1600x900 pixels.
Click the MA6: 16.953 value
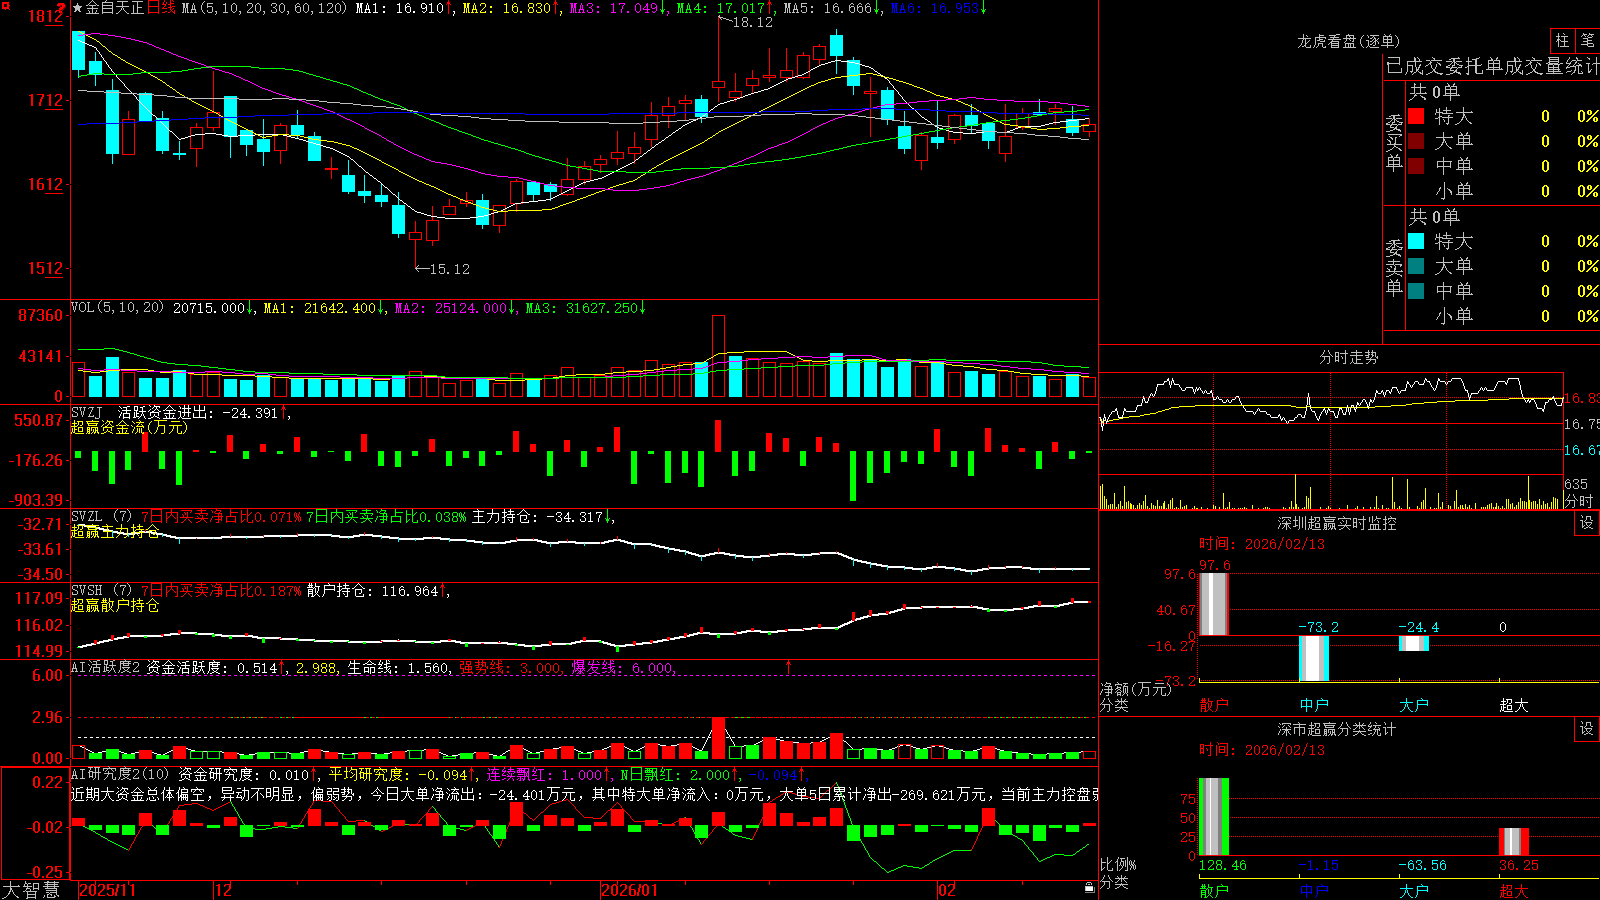[x=937, y=8]
